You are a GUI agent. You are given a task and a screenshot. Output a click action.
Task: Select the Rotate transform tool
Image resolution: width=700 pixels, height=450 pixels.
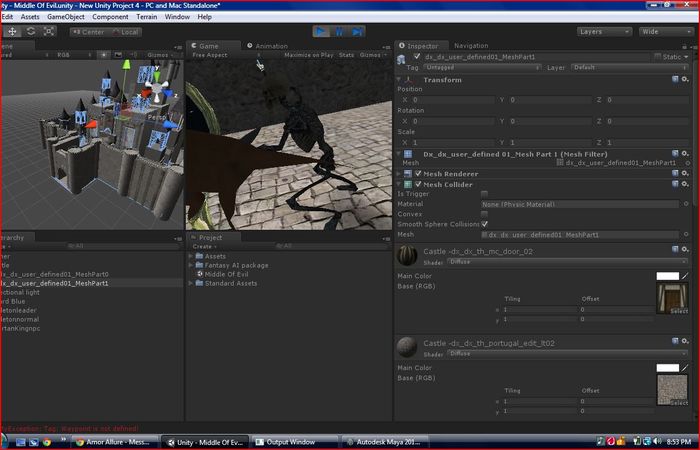click(31, 32)
